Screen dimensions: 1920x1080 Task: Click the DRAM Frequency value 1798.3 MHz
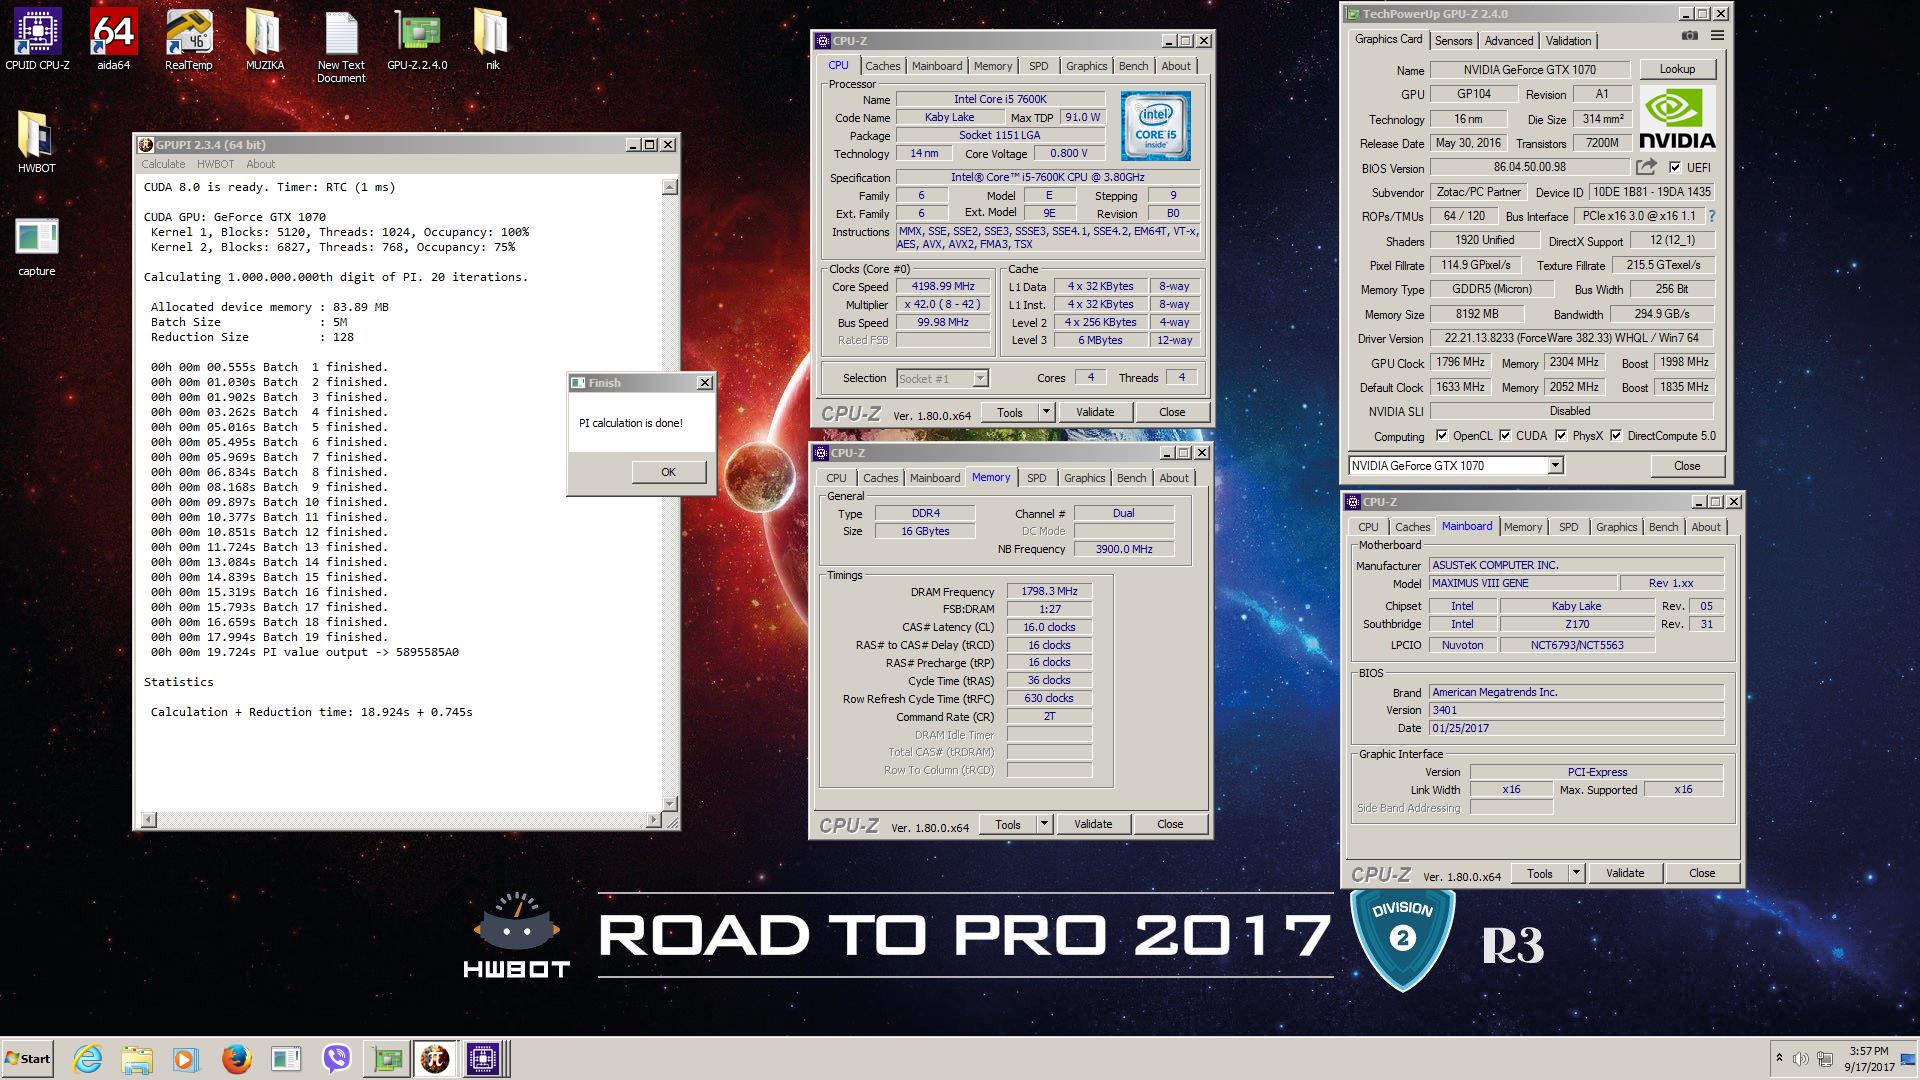click(x=1049, y=591)
